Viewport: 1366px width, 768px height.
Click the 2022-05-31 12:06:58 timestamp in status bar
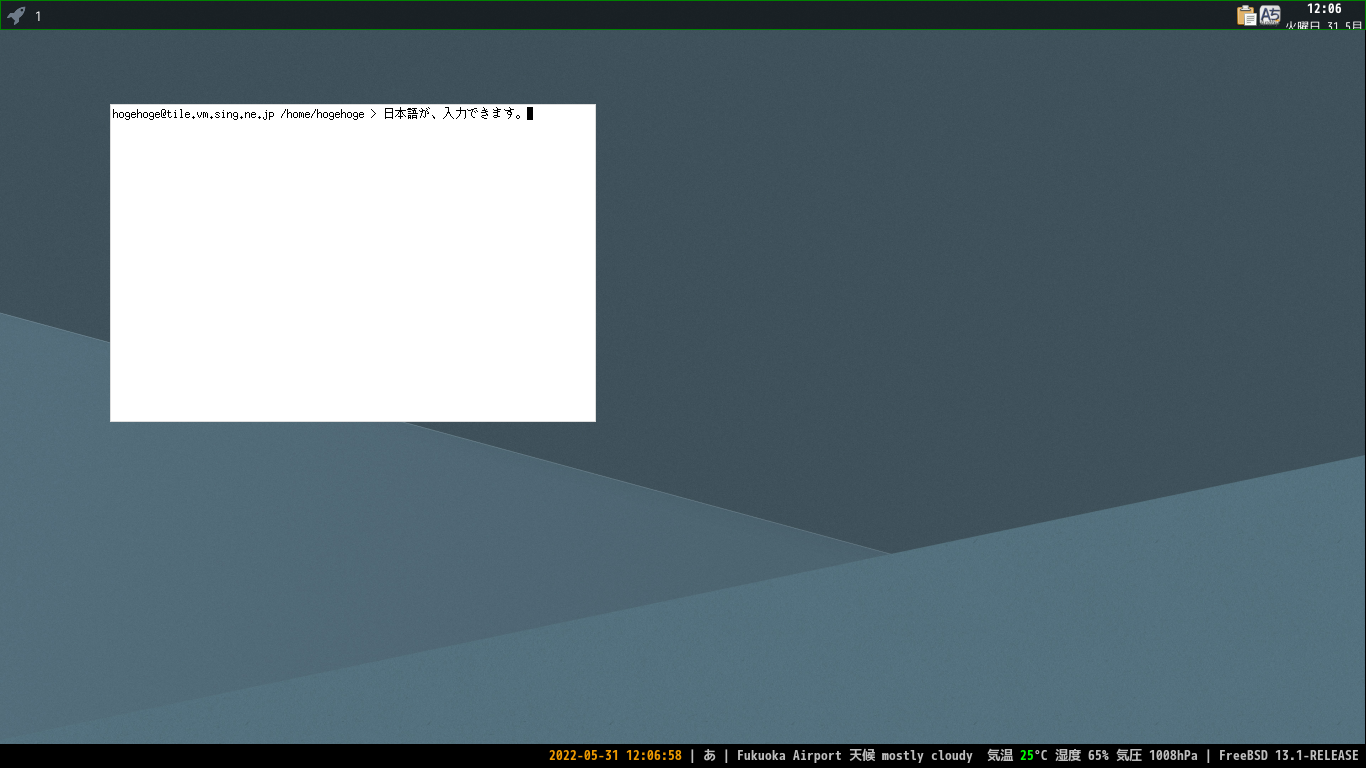(x=615, y=756)
